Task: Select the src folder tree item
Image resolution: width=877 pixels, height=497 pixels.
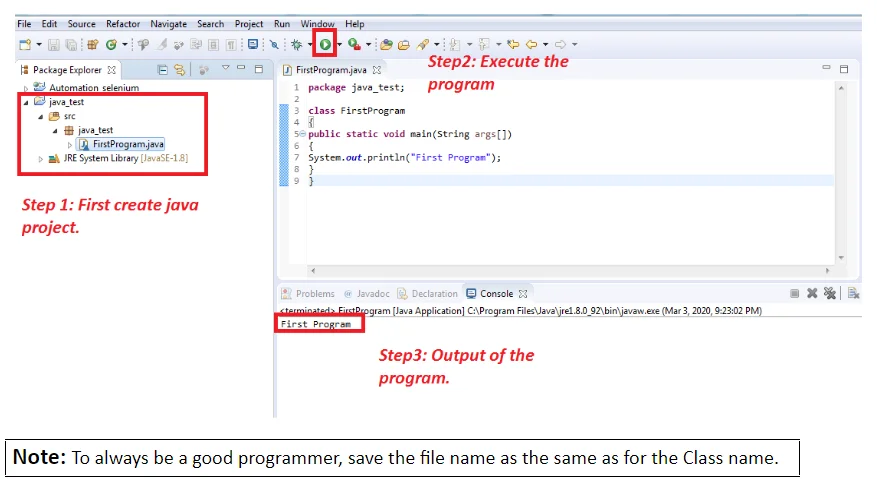Action: click(62, 116)
